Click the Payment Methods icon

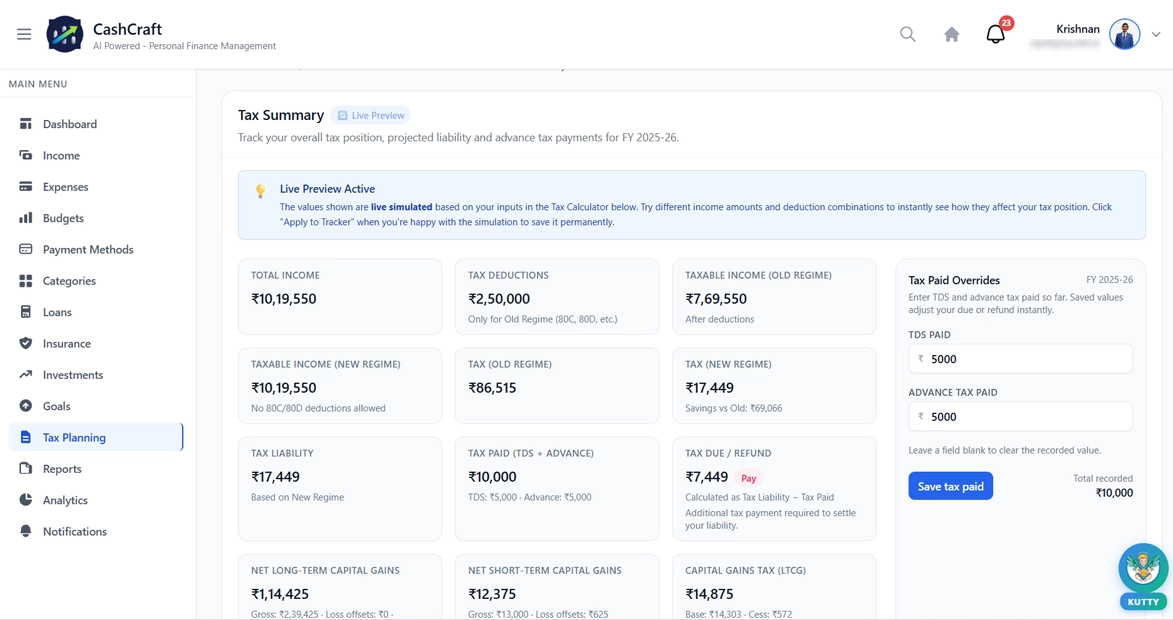25,250
